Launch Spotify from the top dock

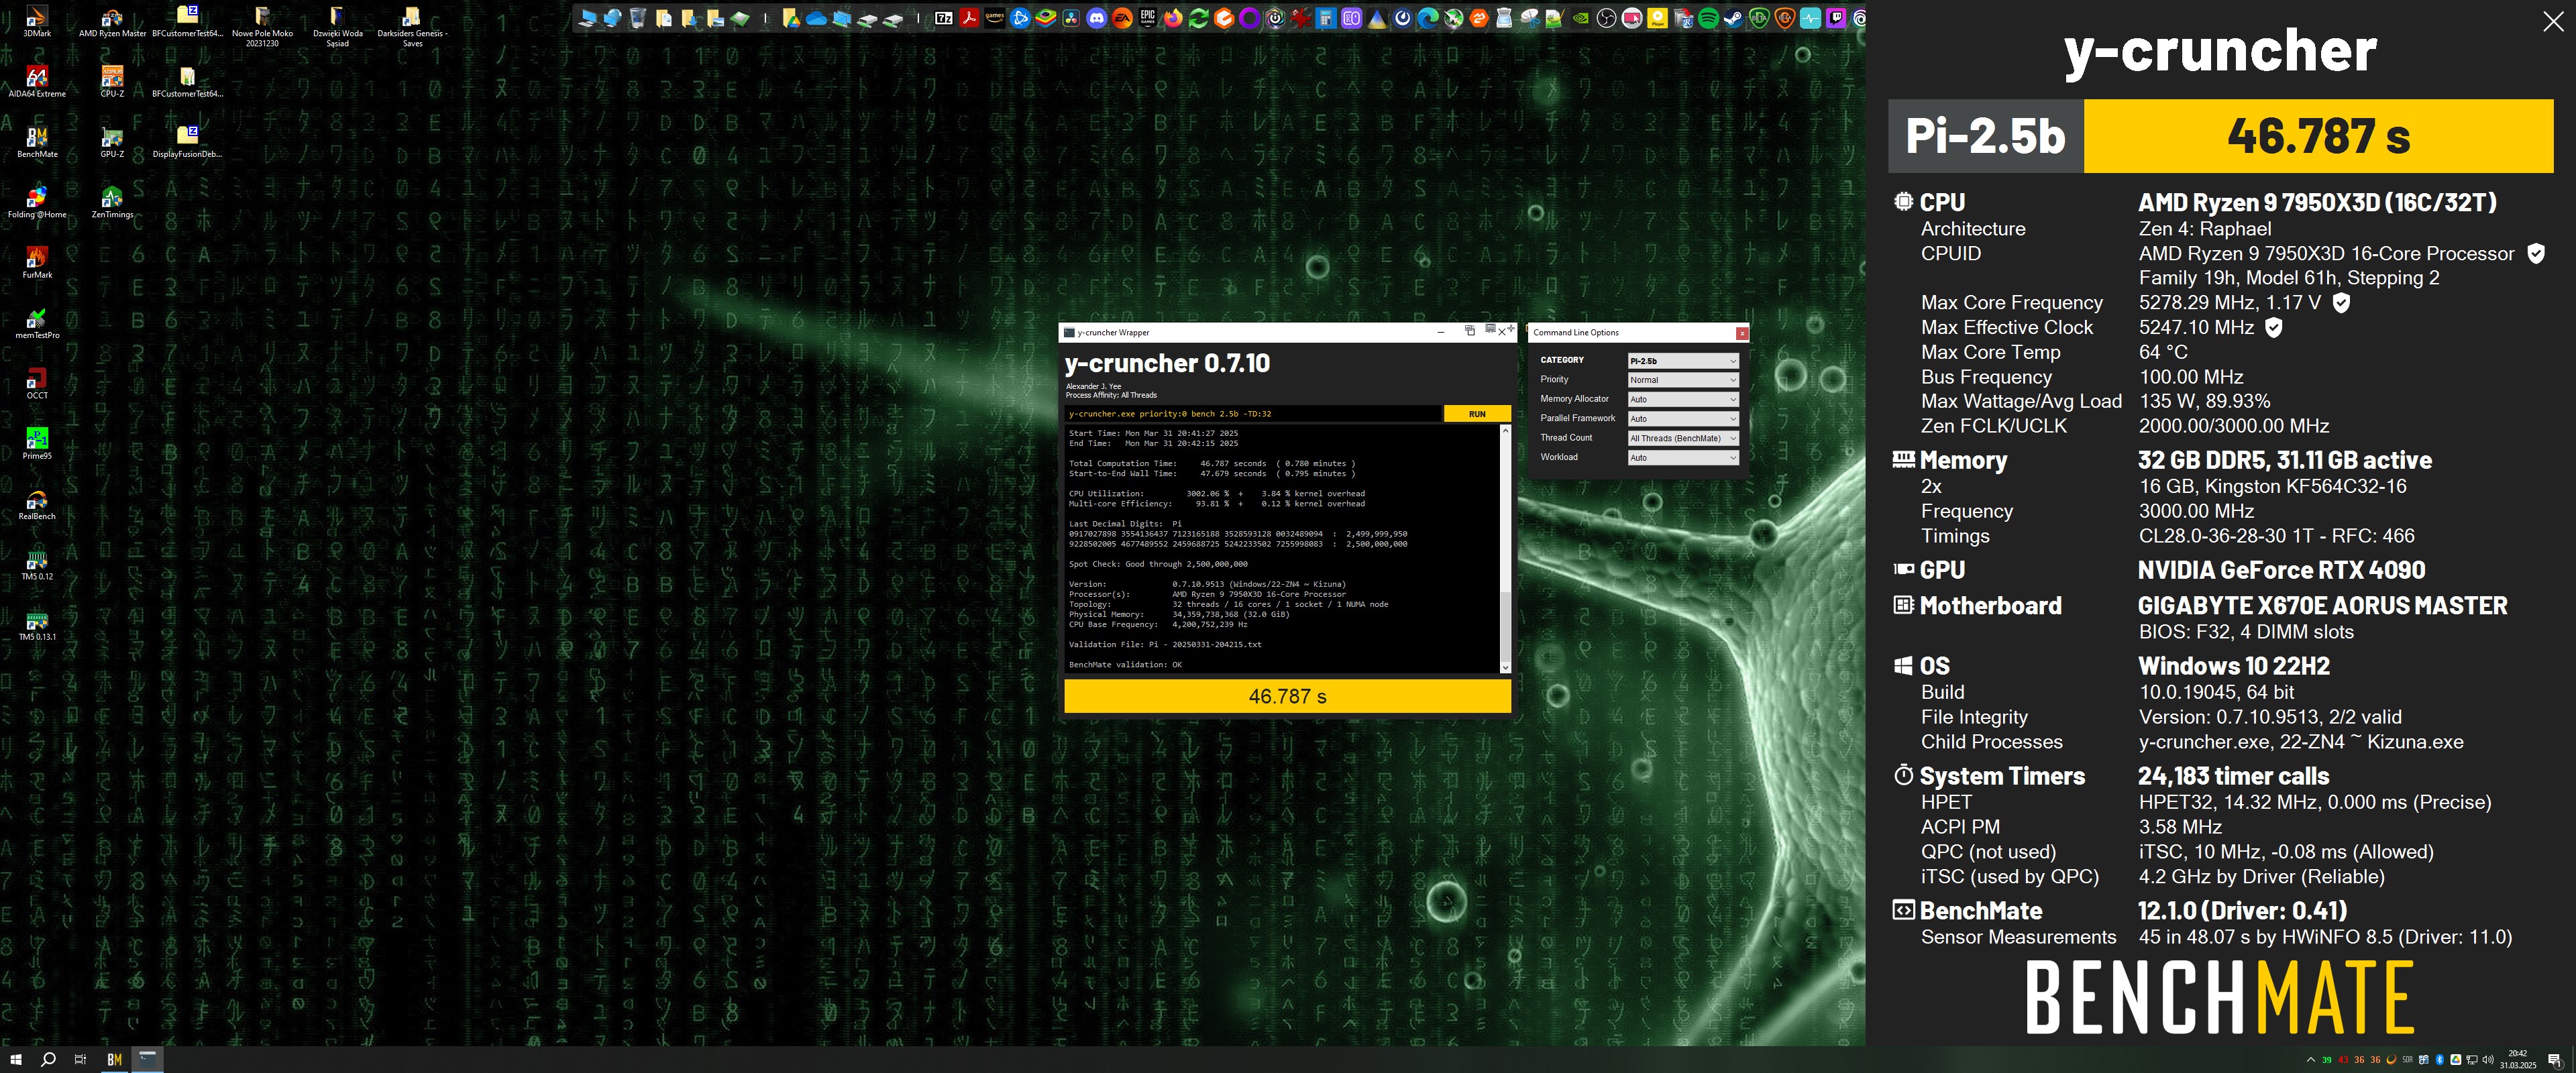1708,18
